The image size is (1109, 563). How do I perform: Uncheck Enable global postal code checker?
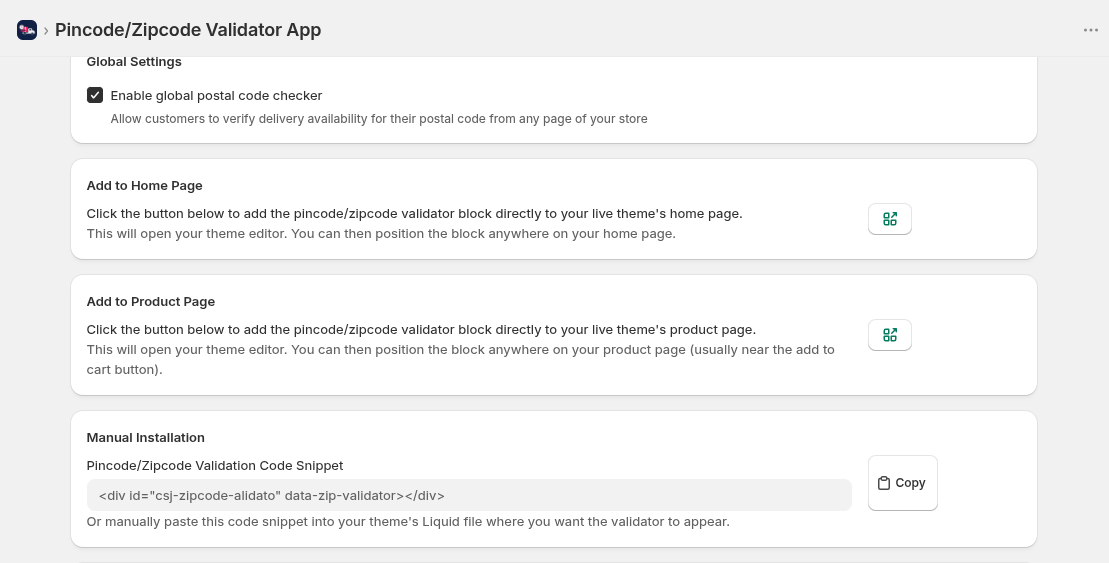(x=95, y=95)
